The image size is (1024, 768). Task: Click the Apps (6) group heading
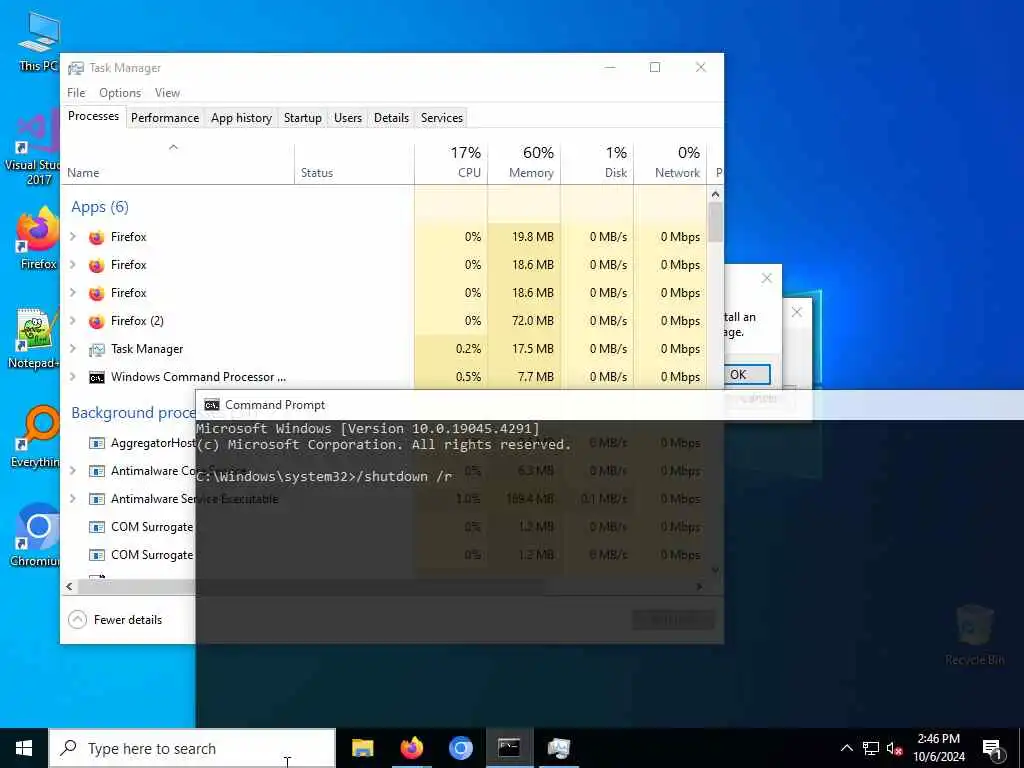[100, 207]
